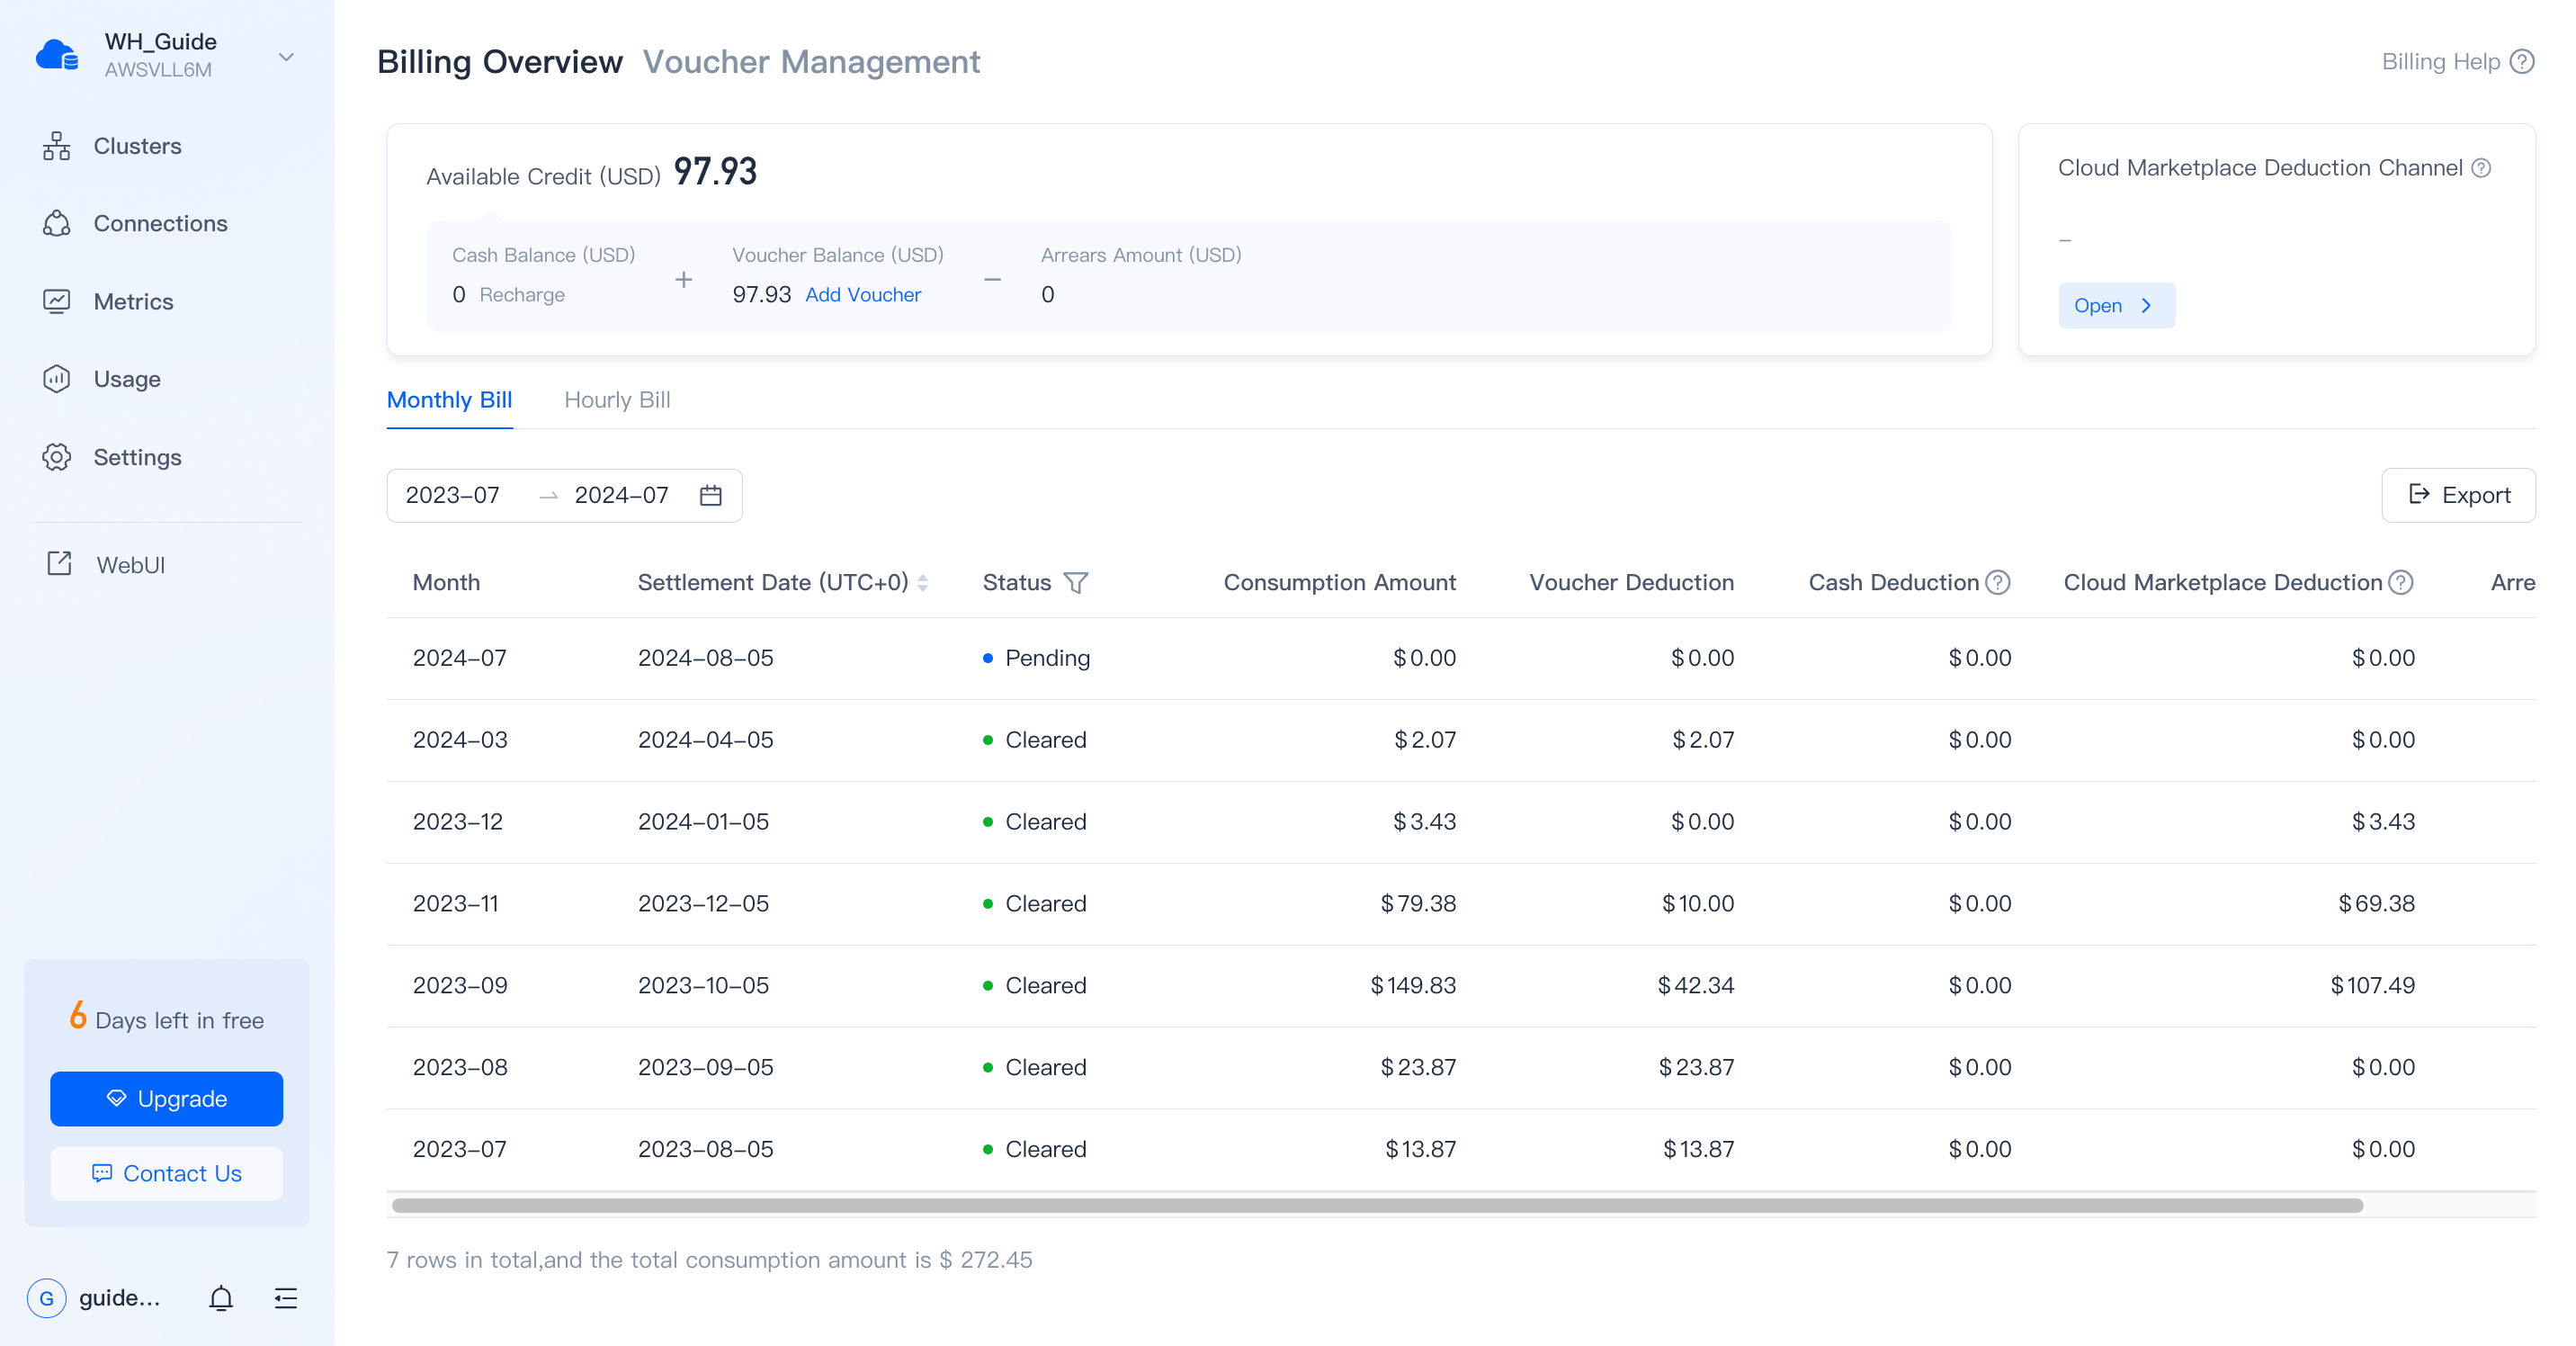
Task: Click the notification bell icon
Action: [221, 1298]
